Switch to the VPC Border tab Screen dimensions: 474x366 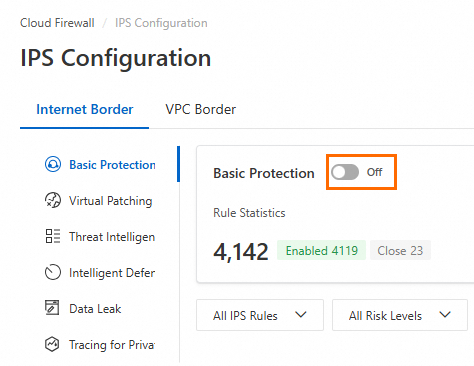[201, 110]
